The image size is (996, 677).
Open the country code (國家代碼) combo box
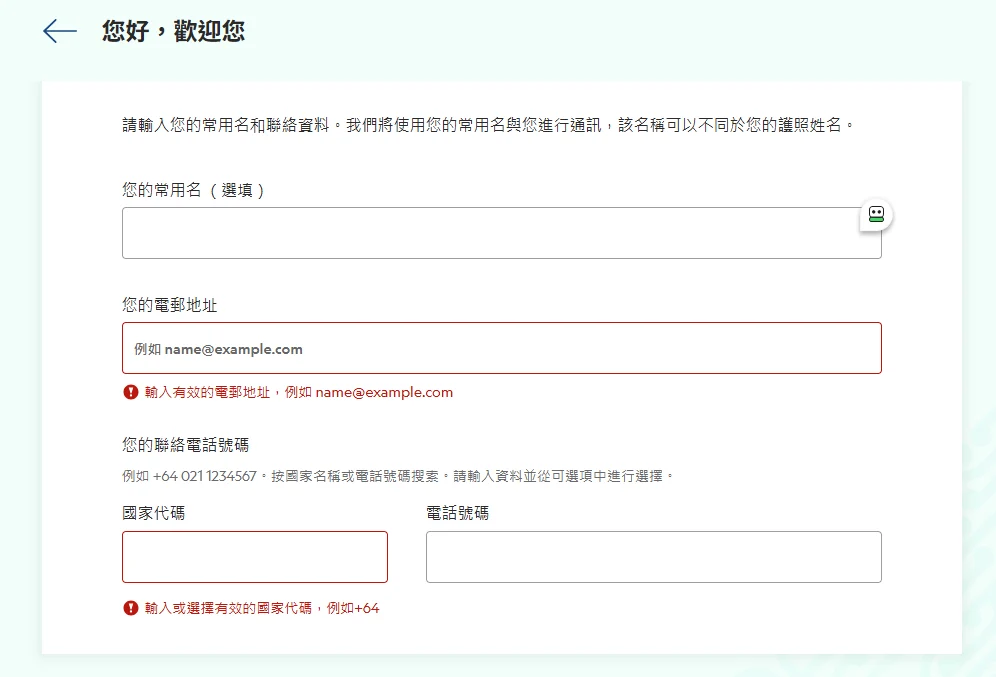tap(255, 557)
